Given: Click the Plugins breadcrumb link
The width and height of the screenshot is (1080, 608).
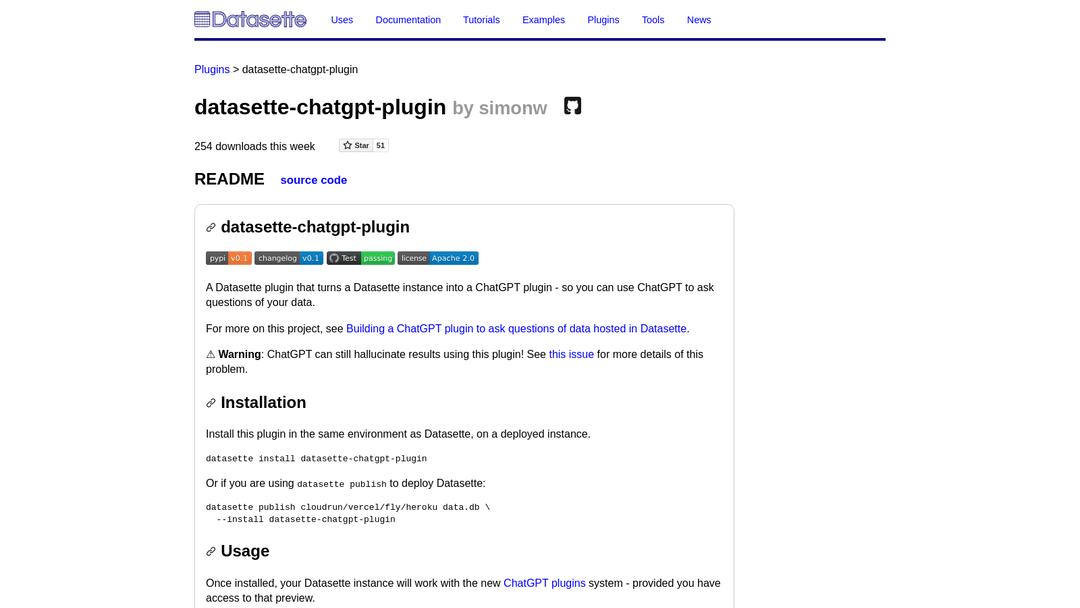Looking at the screenshot, I should point(212,70).
